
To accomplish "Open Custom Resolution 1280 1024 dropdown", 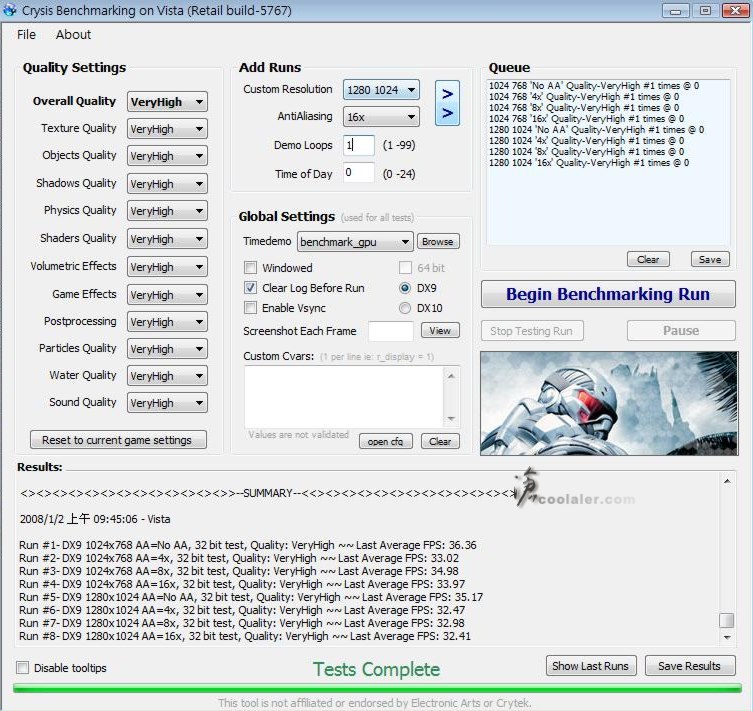I will pyautogui.click(x=381, y=90).
